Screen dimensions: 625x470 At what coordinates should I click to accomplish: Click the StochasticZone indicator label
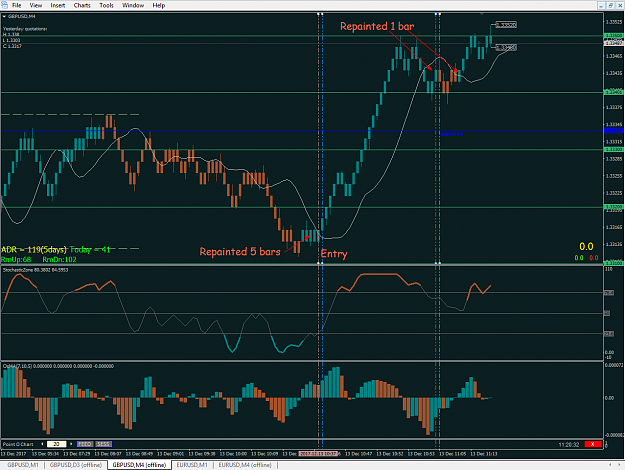pyautogui.click(x=35, y=270)
